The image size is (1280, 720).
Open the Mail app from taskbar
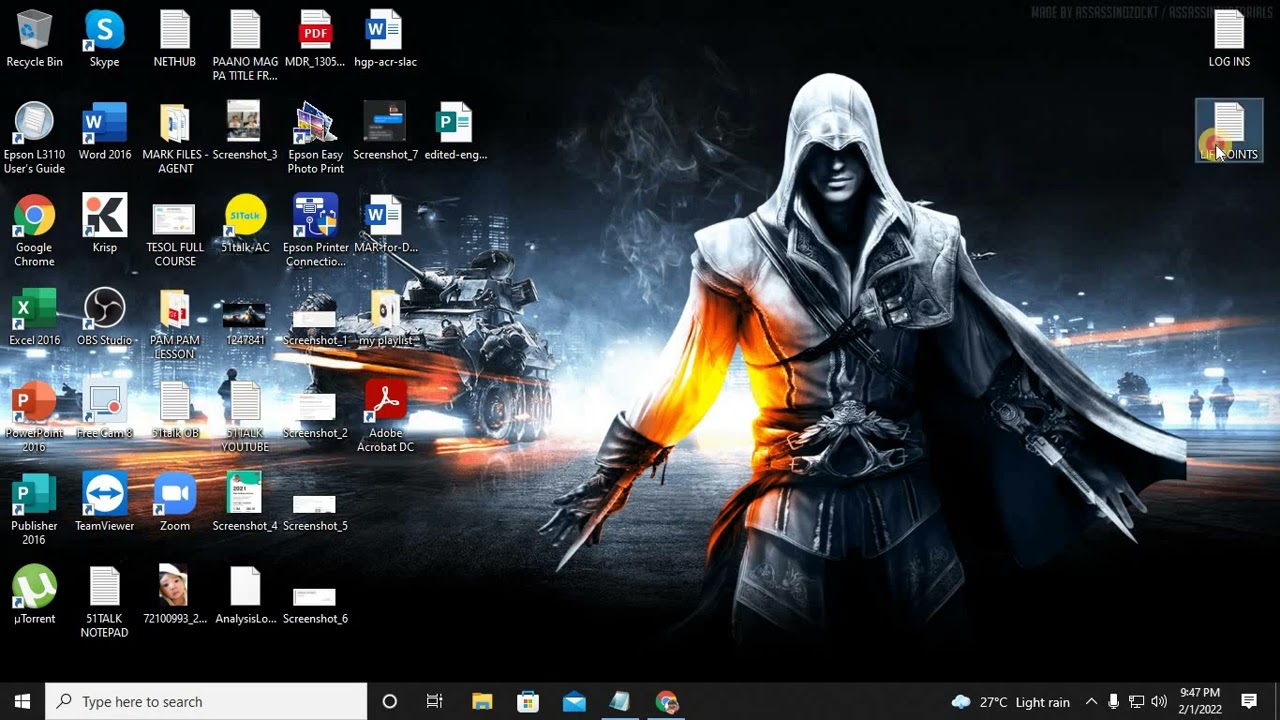pyautogui.click(x=574, y=702)
